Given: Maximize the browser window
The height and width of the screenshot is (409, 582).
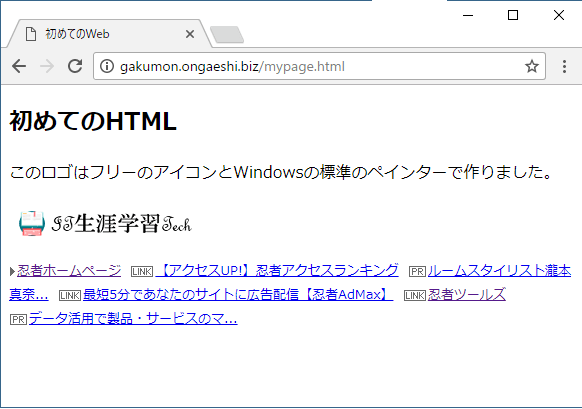Looking at the screenshot, I should (513, 15).
